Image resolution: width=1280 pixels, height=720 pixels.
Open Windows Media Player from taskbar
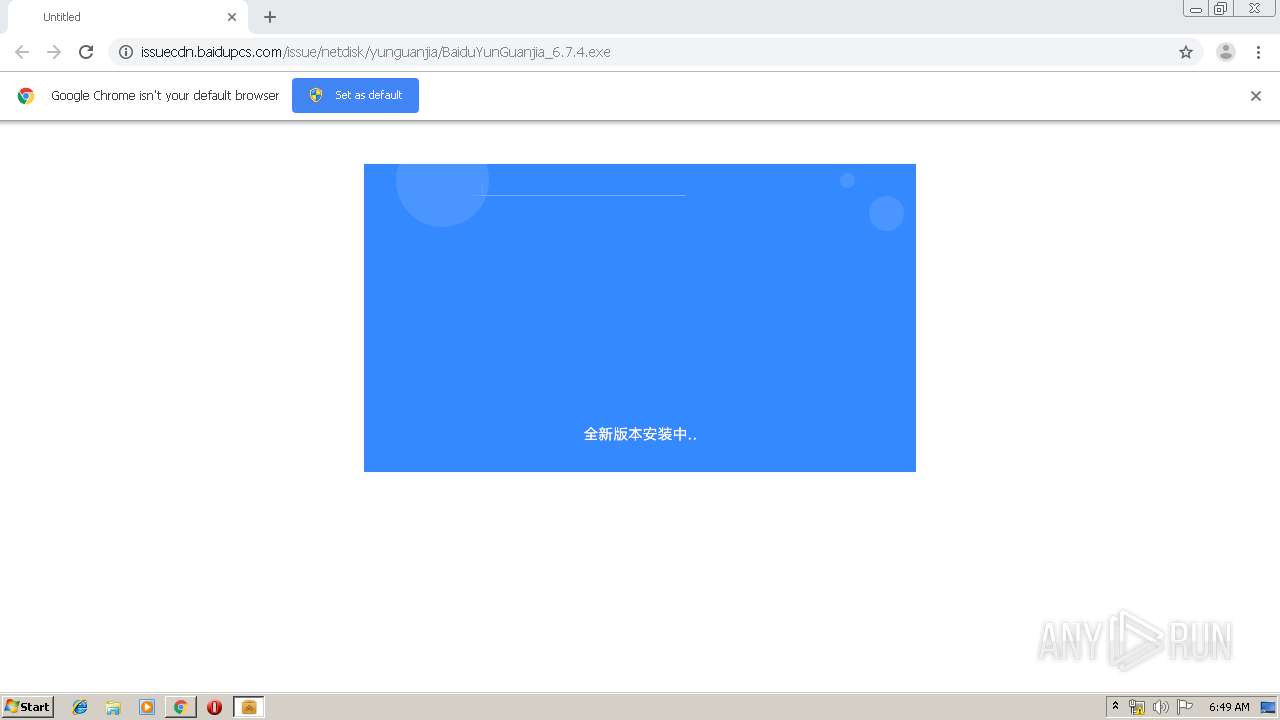pyautogui.click(x=147, y=707)
